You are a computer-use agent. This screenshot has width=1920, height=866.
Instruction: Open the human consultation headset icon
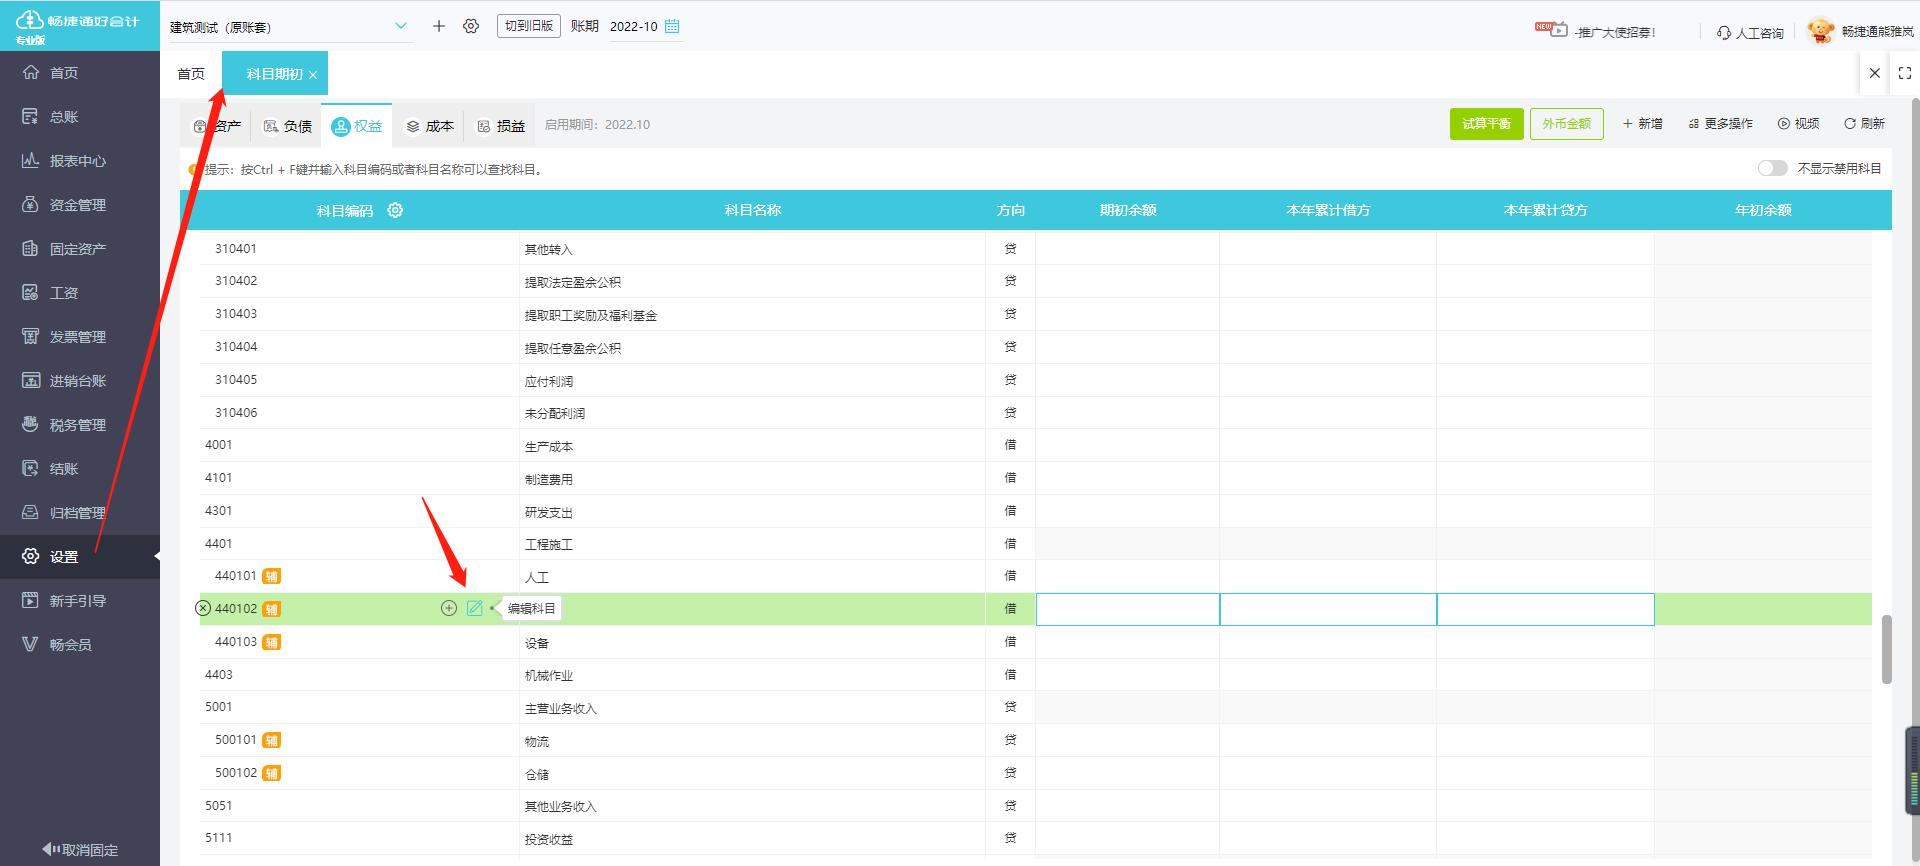click(1724, 33)
